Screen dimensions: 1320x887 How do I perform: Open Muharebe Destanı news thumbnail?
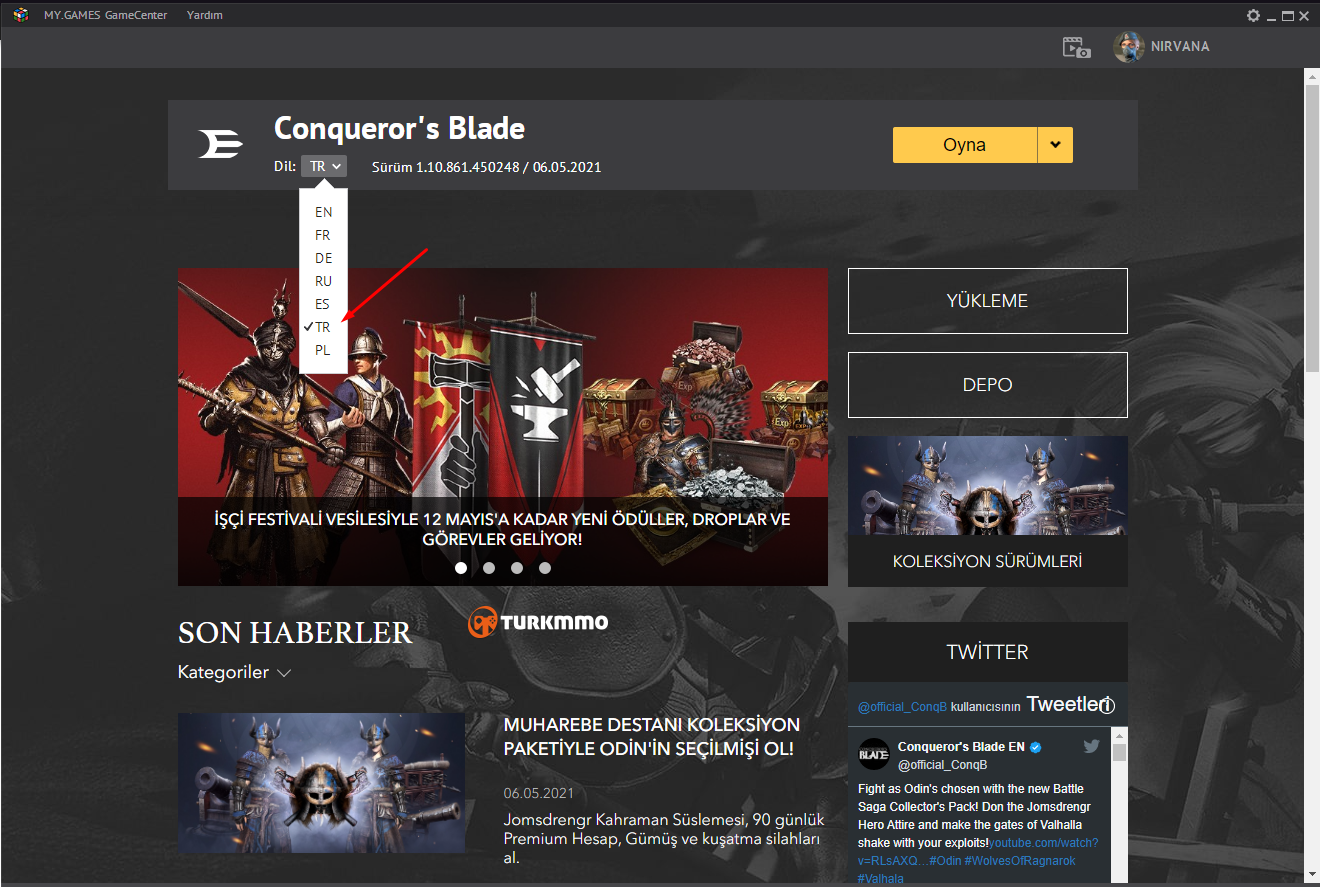pyautogui.click(x=321, y=783)
